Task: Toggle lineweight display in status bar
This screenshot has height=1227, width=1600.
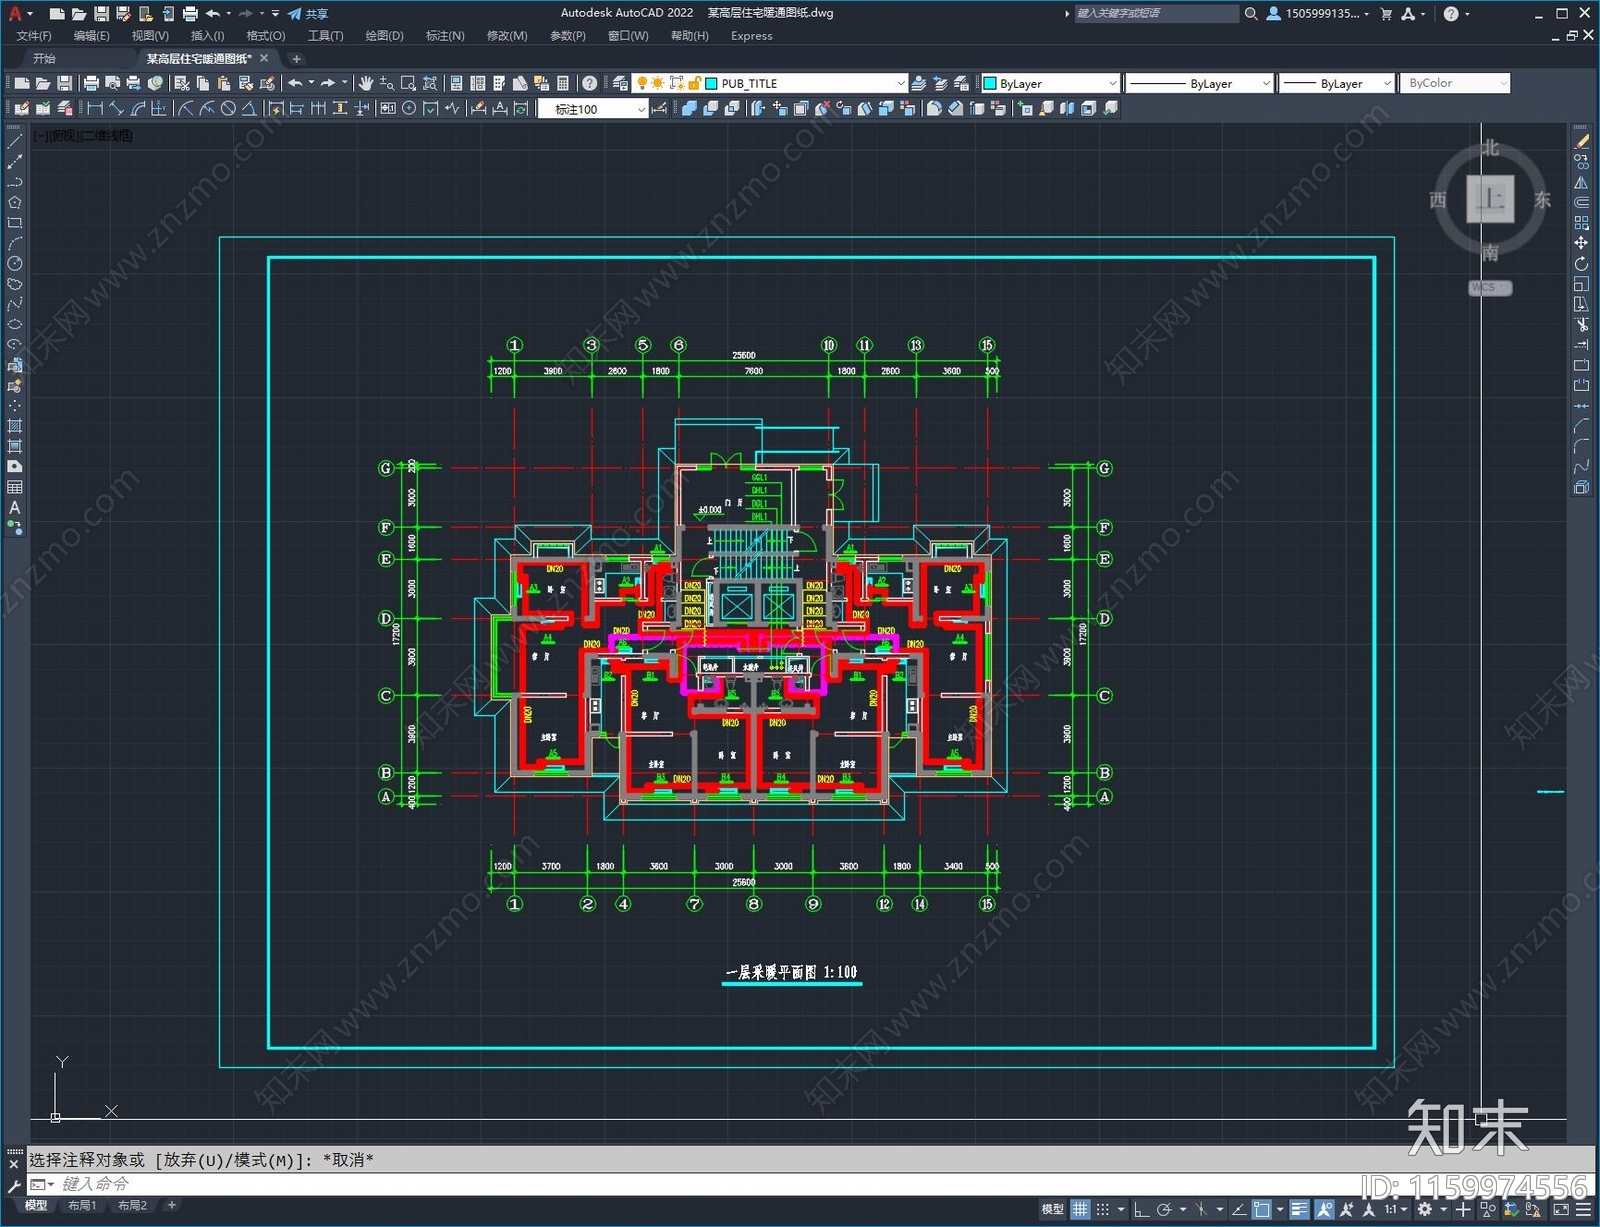Action: point(1299,1209)
